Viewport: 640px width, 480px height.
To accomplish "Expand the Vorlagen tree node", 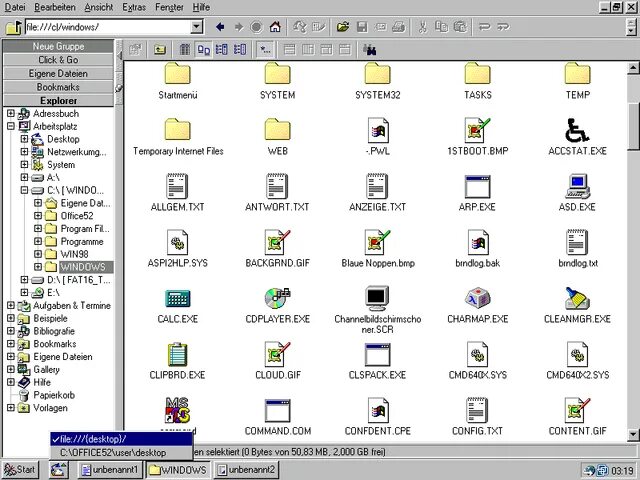I will (x=11, y=408).
